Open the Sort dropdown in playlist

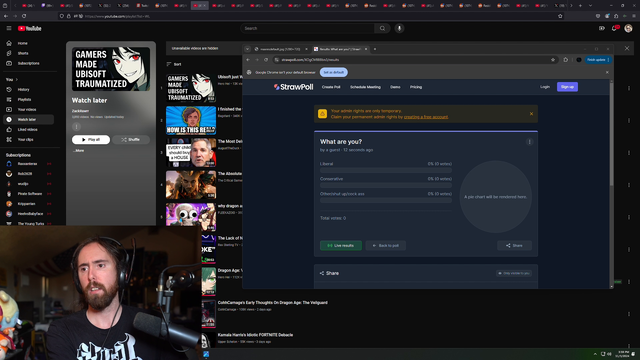pos(174,64)
